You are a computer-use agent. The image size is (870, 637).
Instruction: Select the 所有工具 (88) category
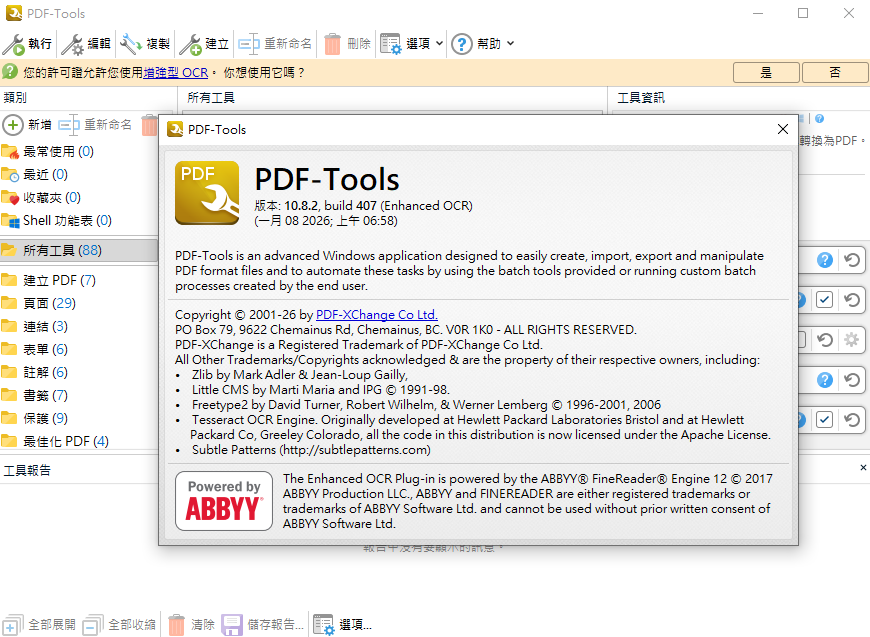79,250
